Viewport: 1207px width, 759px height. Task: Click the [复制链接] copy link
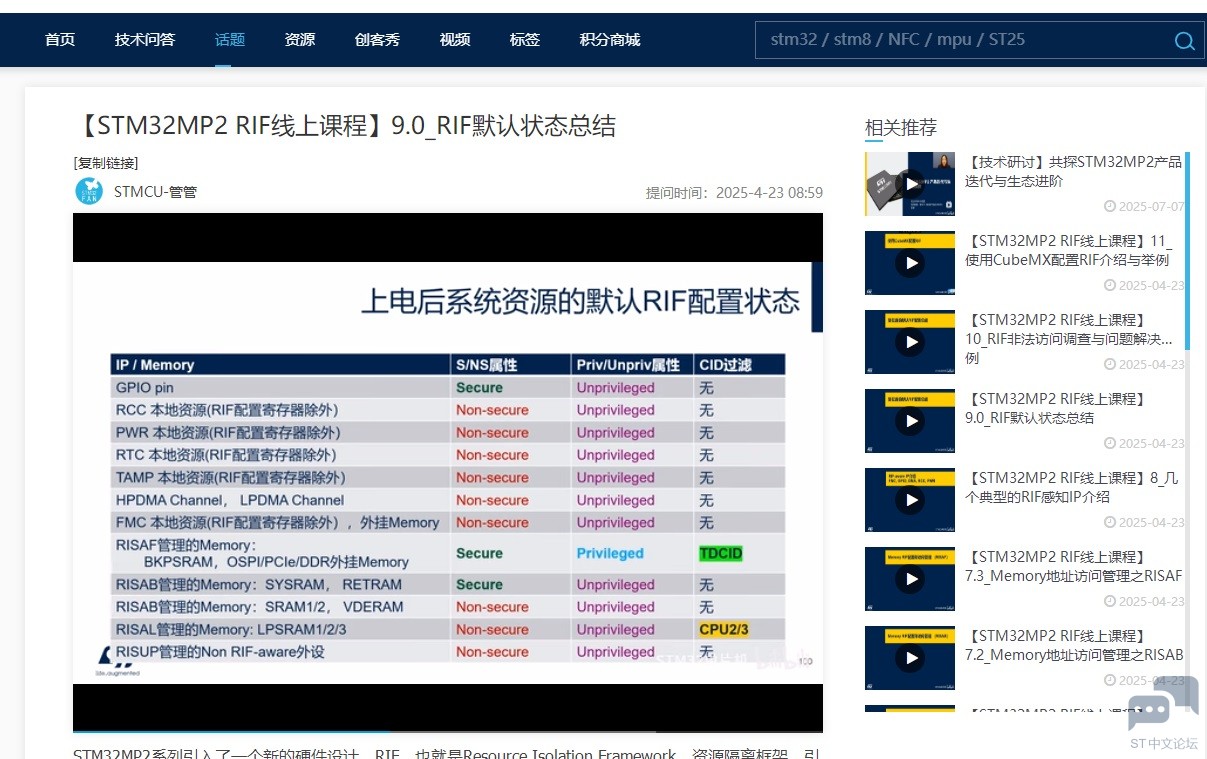[106, 163]
